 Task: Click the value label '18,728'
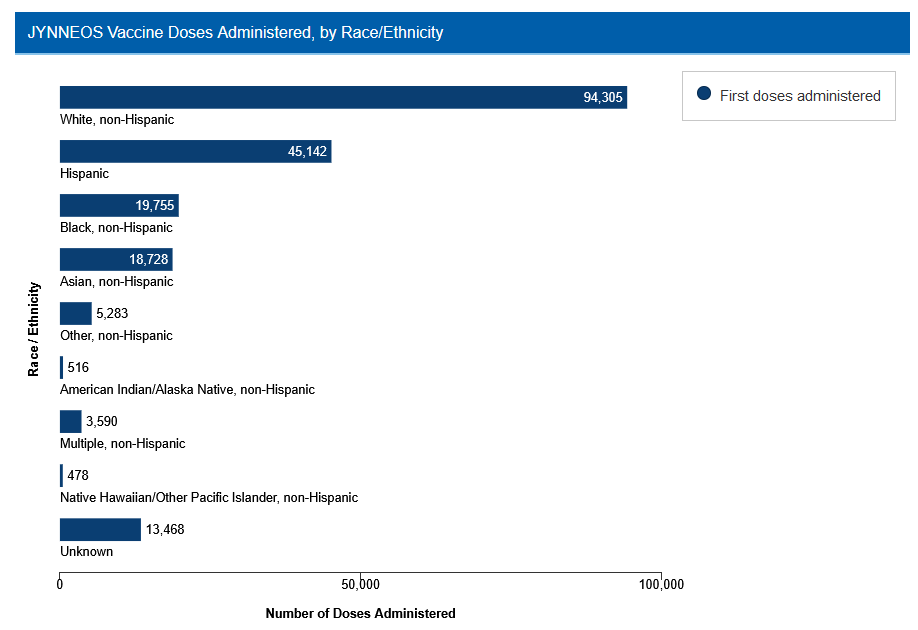click(x=149, y=259)
